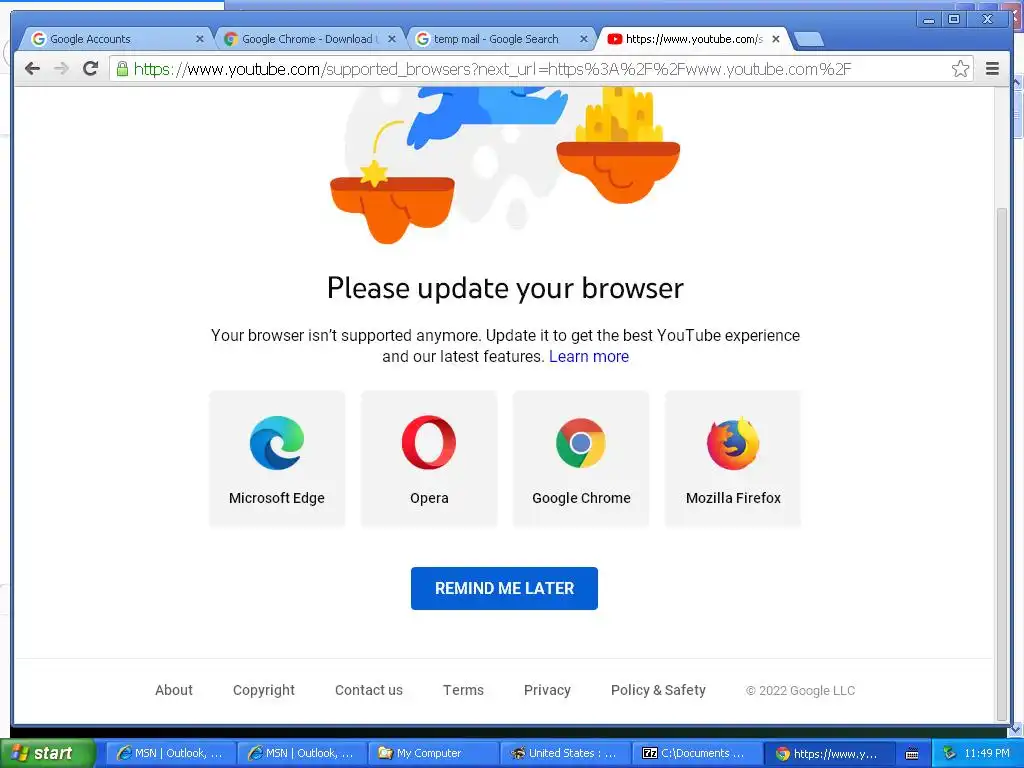Open the Privacy footer link
Screen dimensions: 1024x768
pos(547,690)
